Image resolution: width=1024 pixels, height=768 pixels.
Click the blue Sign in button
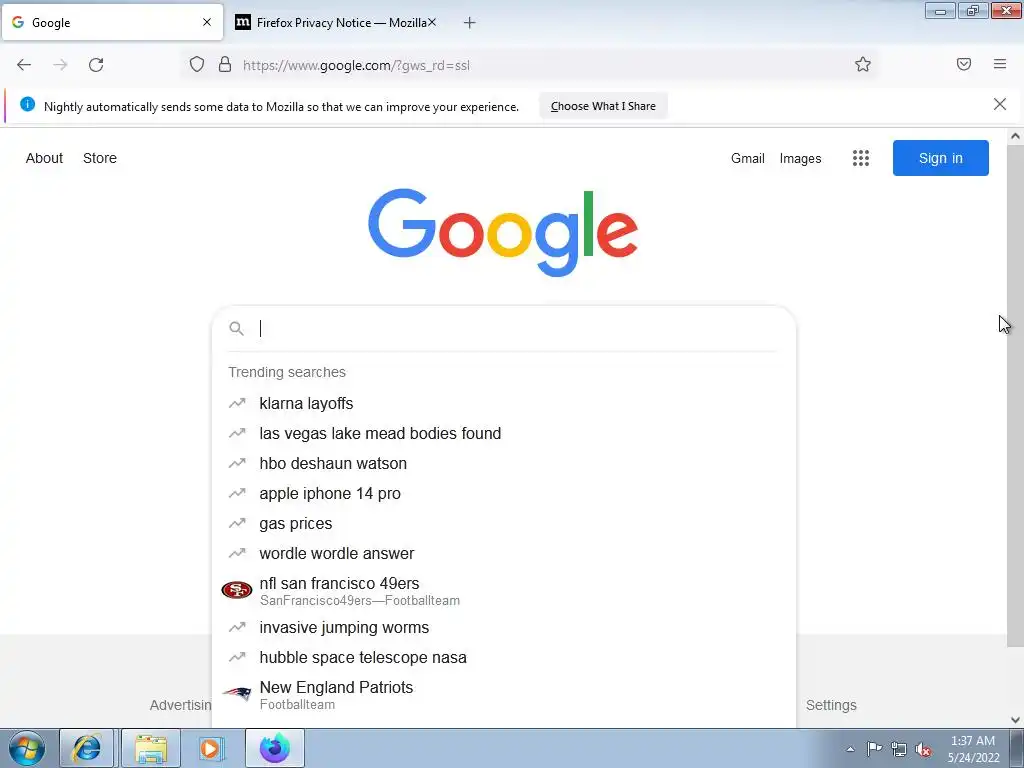click(x=940, y=158)
